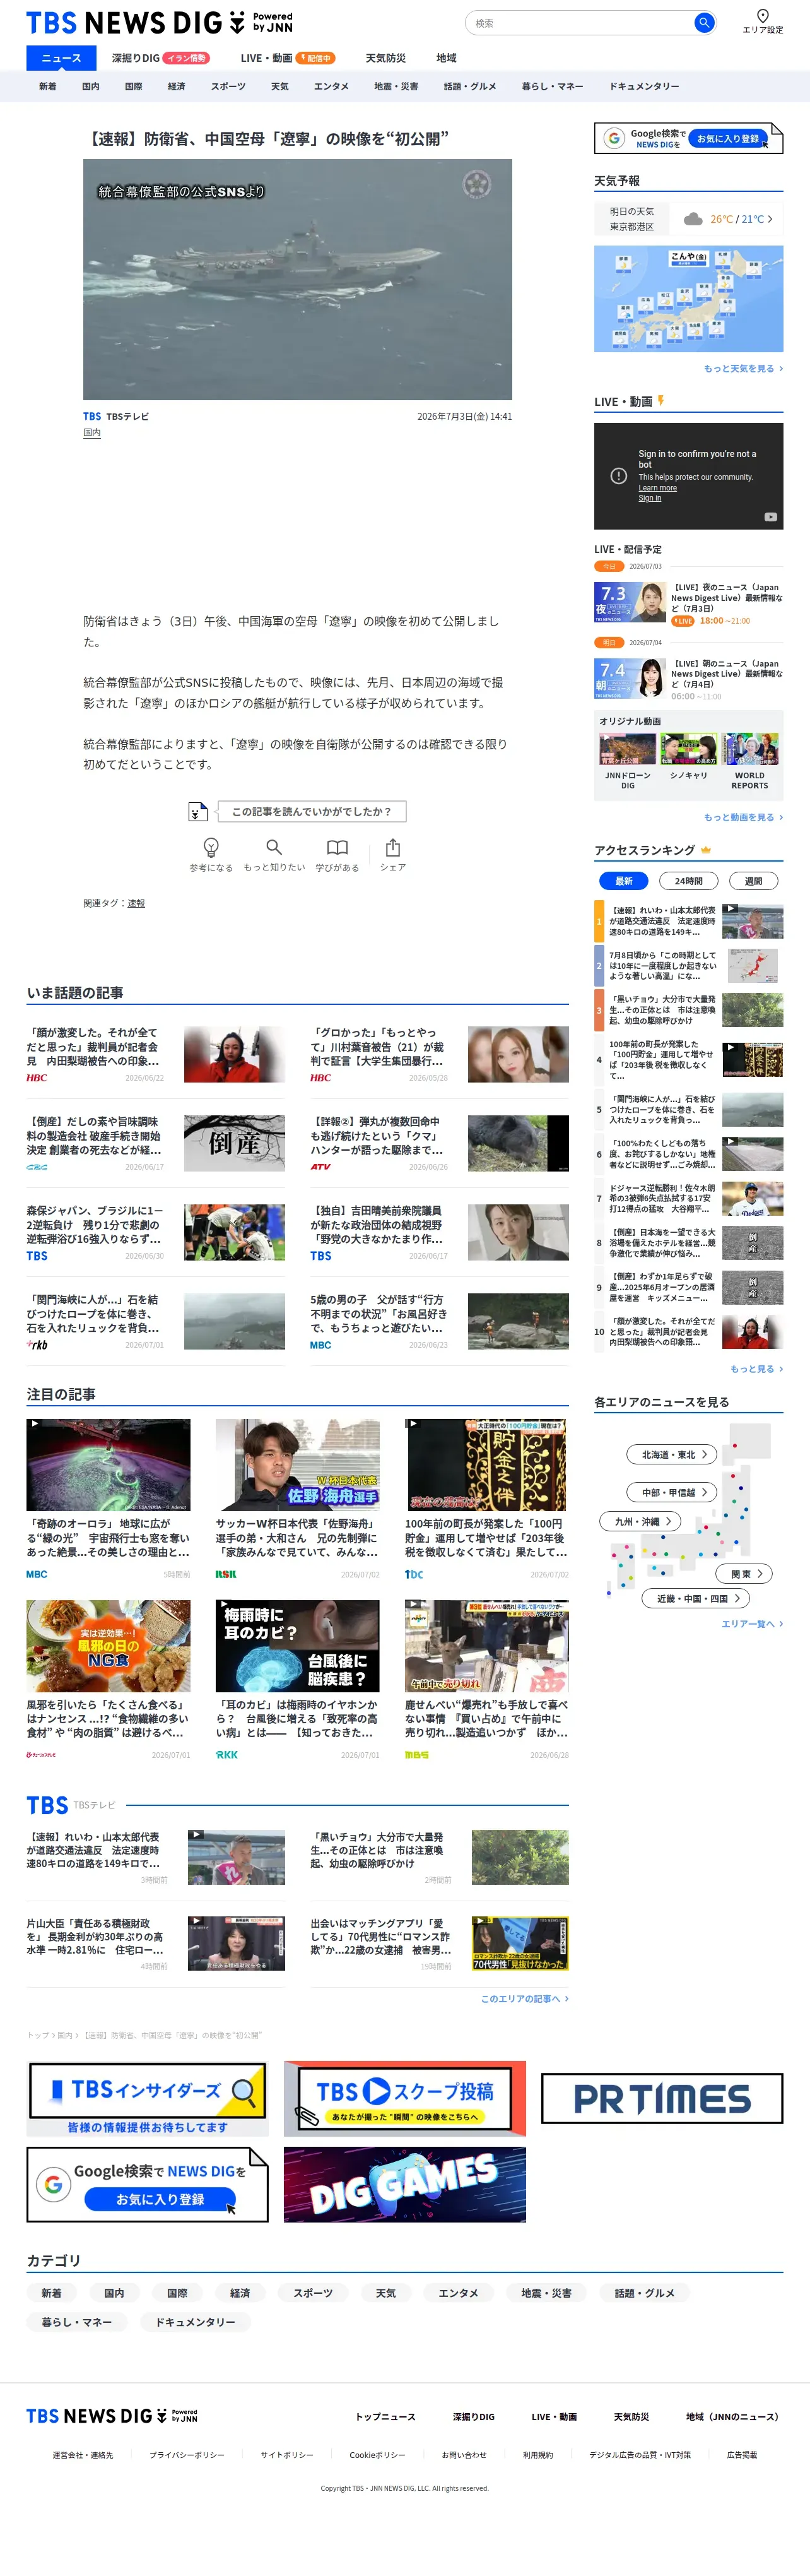Open the weather forecast map of Japan
Screen dimensions: 810x2576
689,299
